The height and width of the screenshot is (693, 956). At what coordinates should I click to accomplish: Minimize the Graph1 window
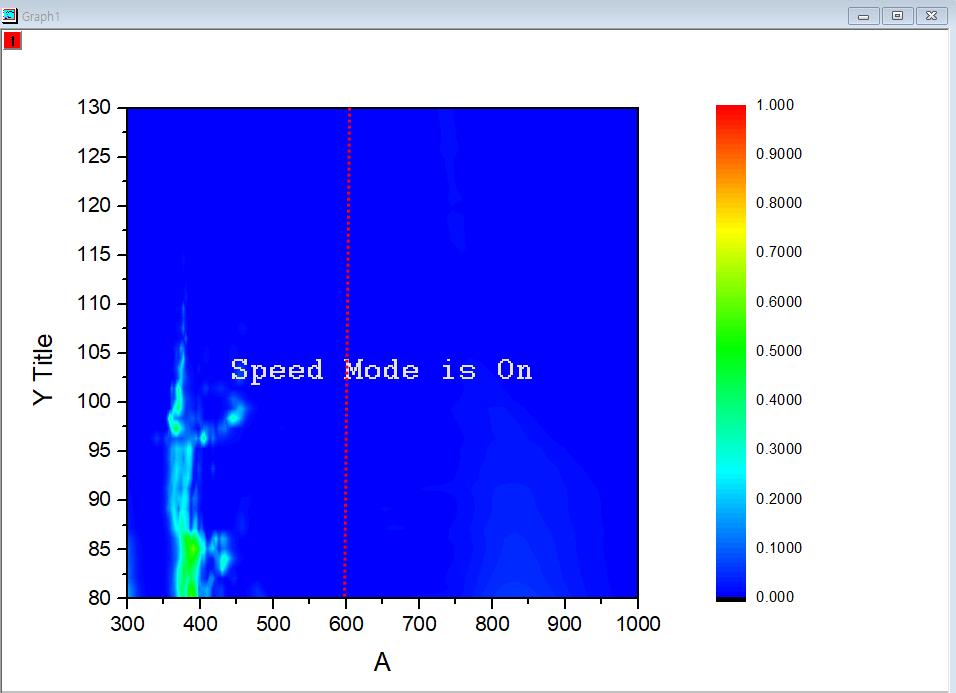pyautogui.click(x=863, y=16)
